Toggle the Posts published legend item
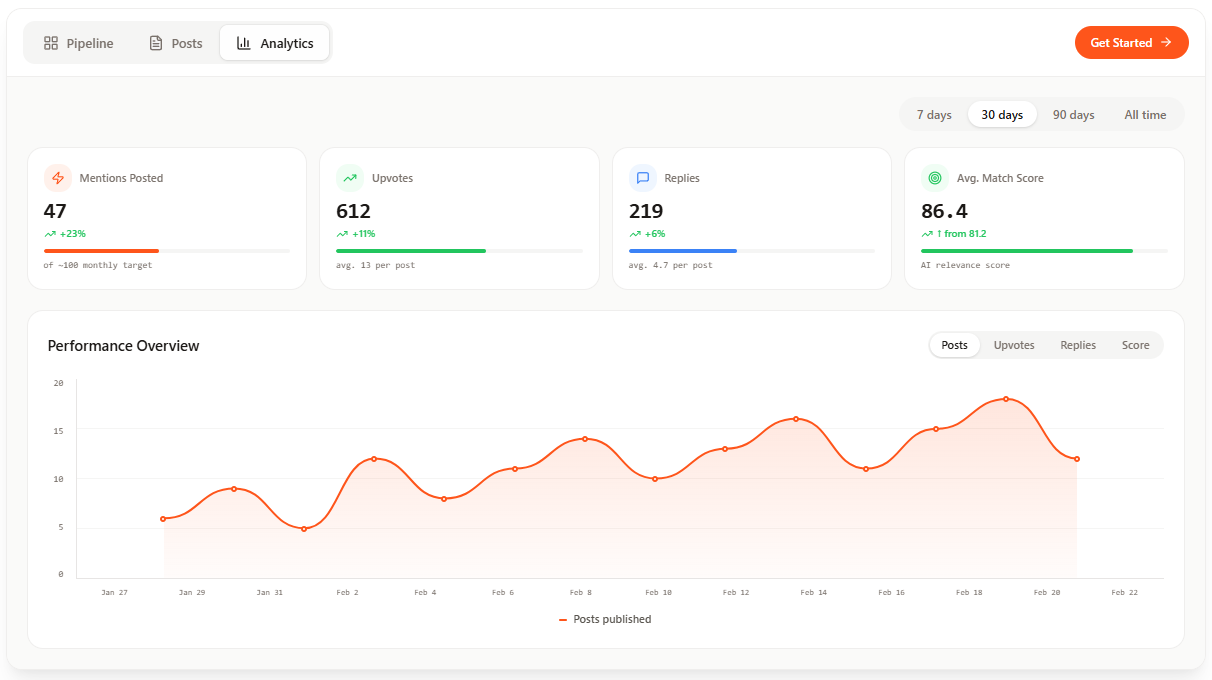The width and height of the screenshot is (1212, 680). [x=606, y=620]
